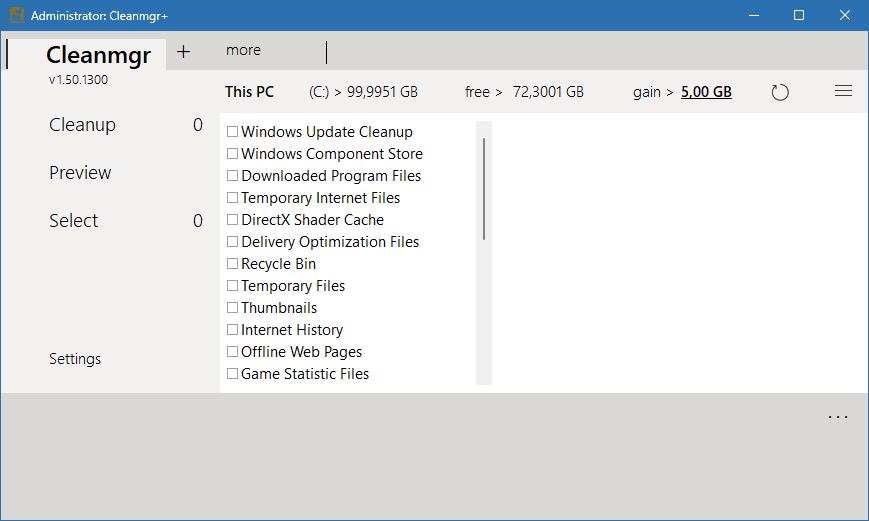The image size is (869, 521).
Task: Check Recycle Bin option
Action: (232, 264)
